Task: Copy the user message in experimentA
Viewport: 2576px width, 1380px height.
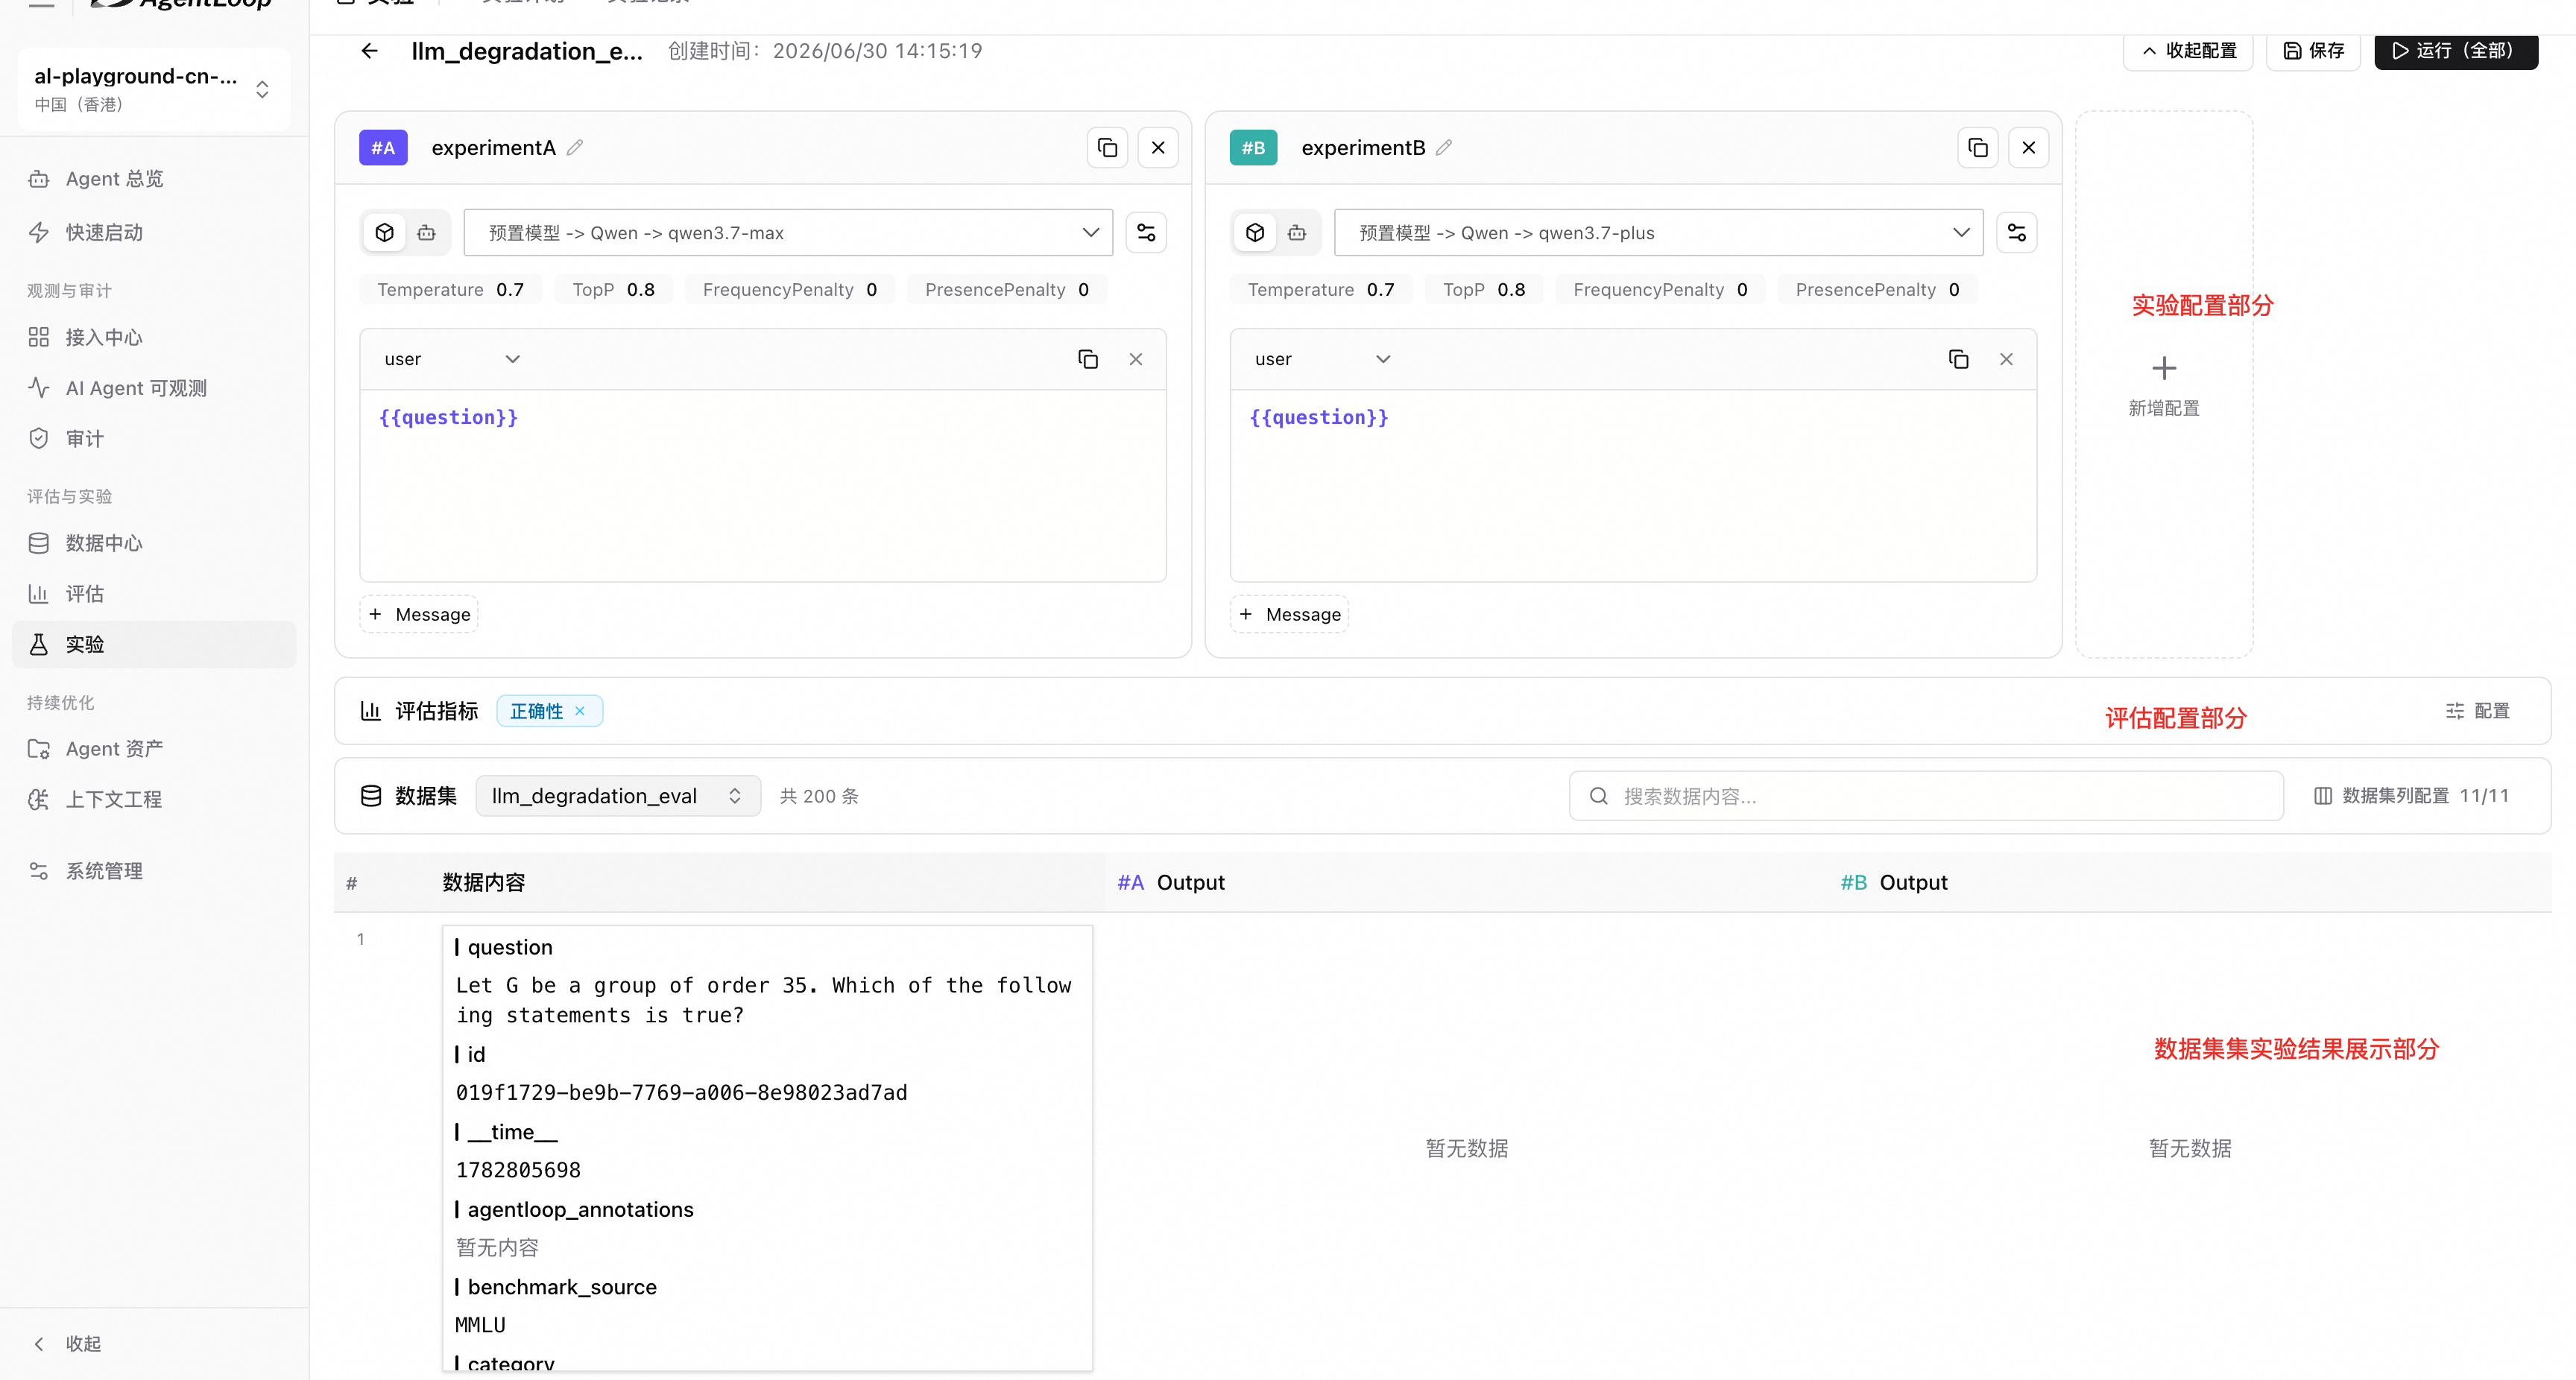Action: coord(1088,359)
